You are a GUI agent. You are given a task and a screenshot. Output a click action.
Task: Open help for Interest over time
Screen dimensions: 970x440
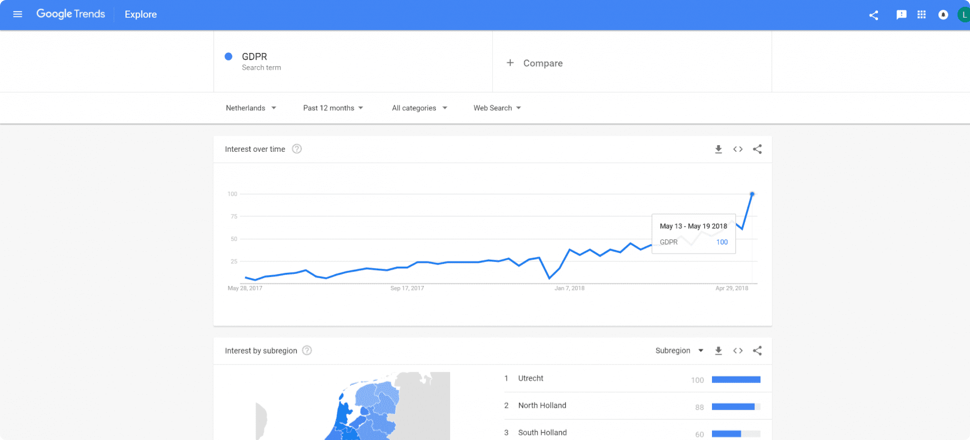coord(297,149)
